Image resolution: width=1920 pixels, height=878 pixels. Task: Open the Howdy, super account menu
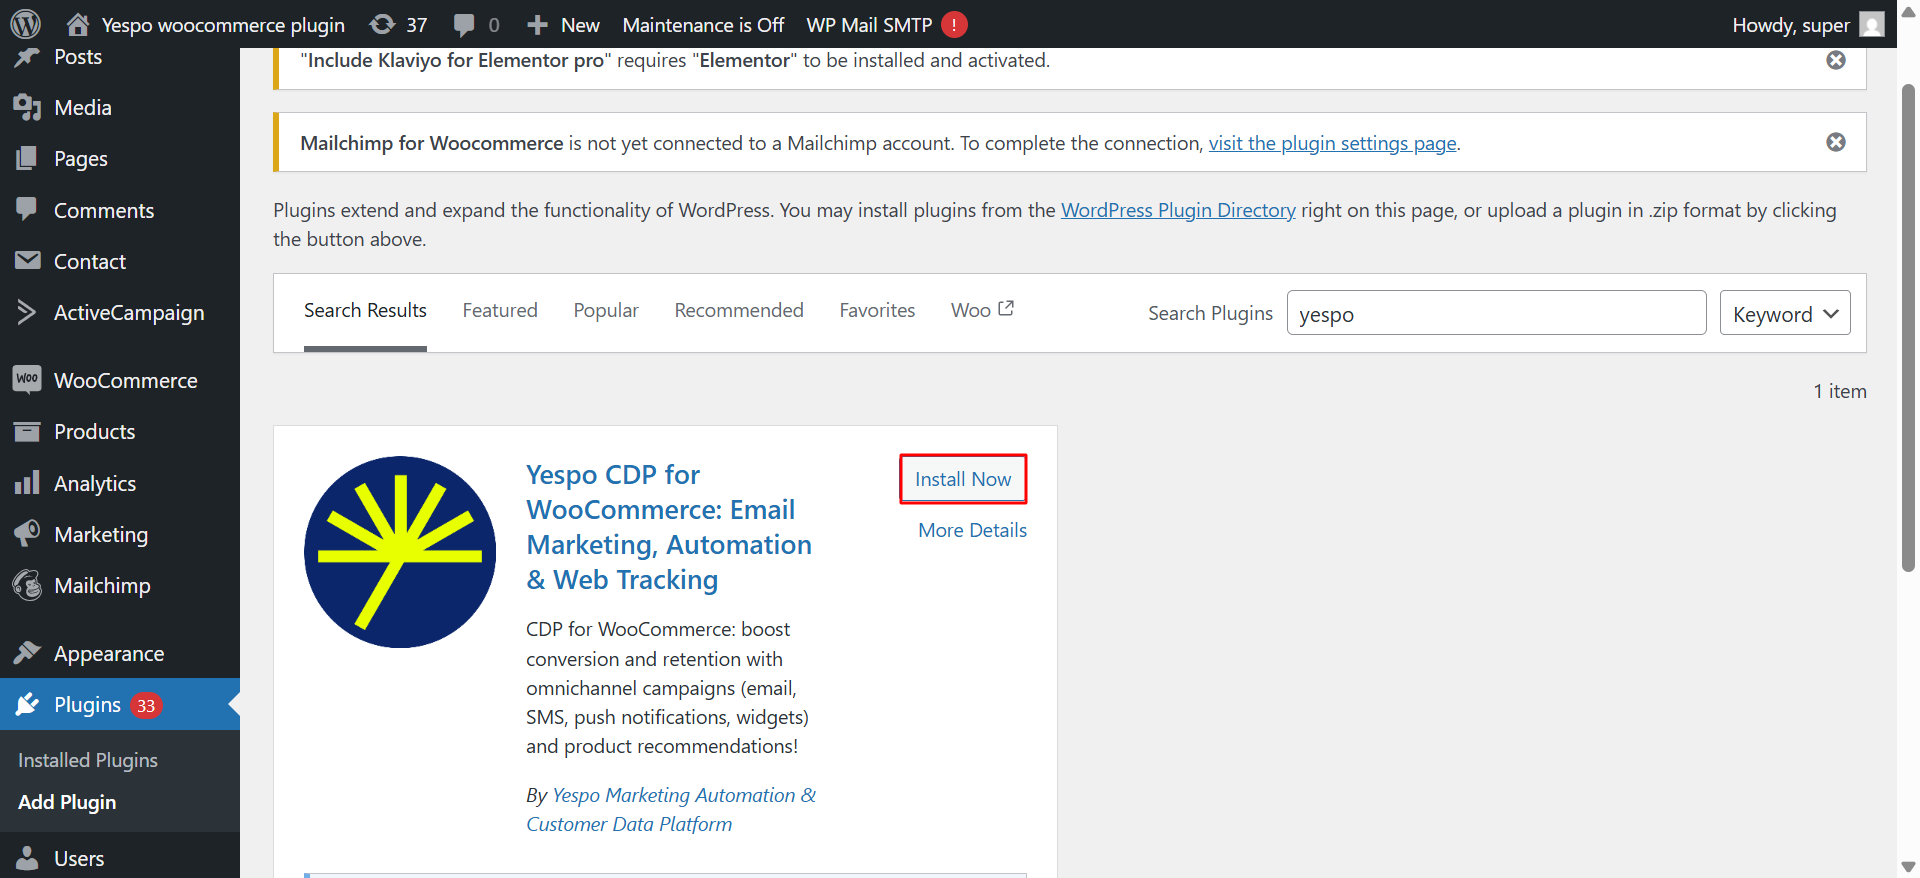pyautogui.click(x=1808, y=24)
